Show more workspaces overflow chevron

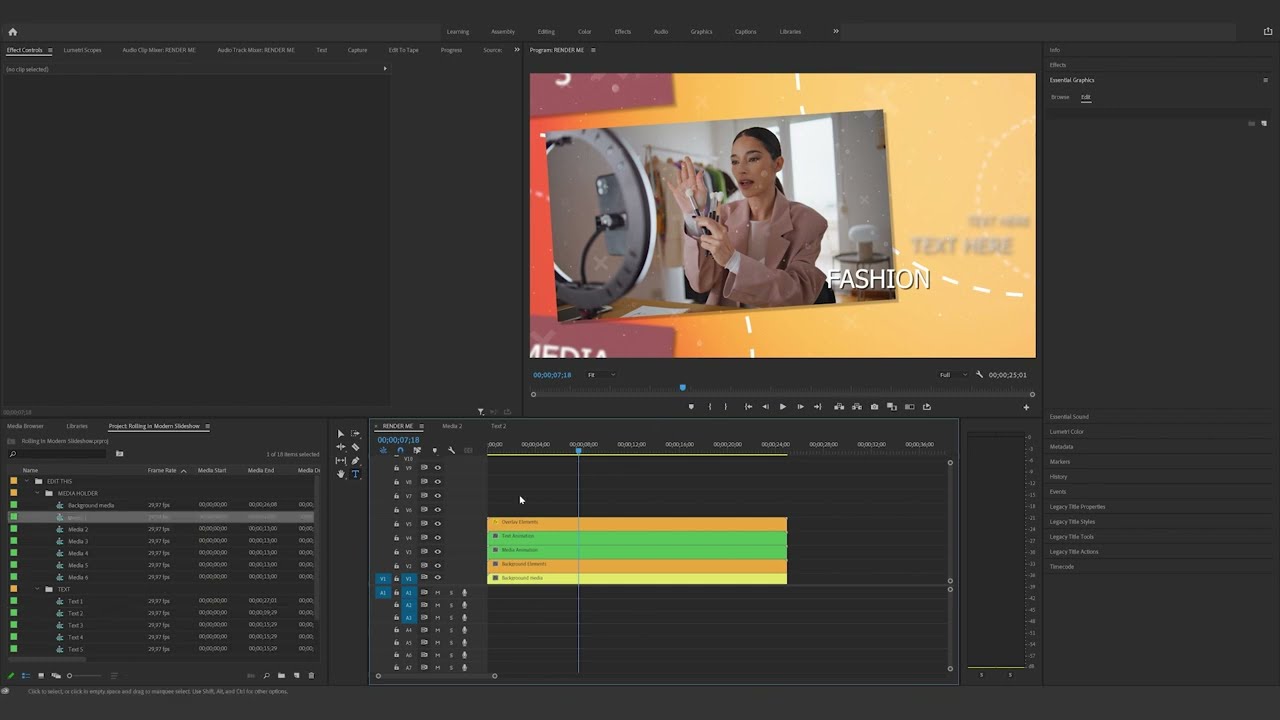pyautogui.click(x=836, y=31)
